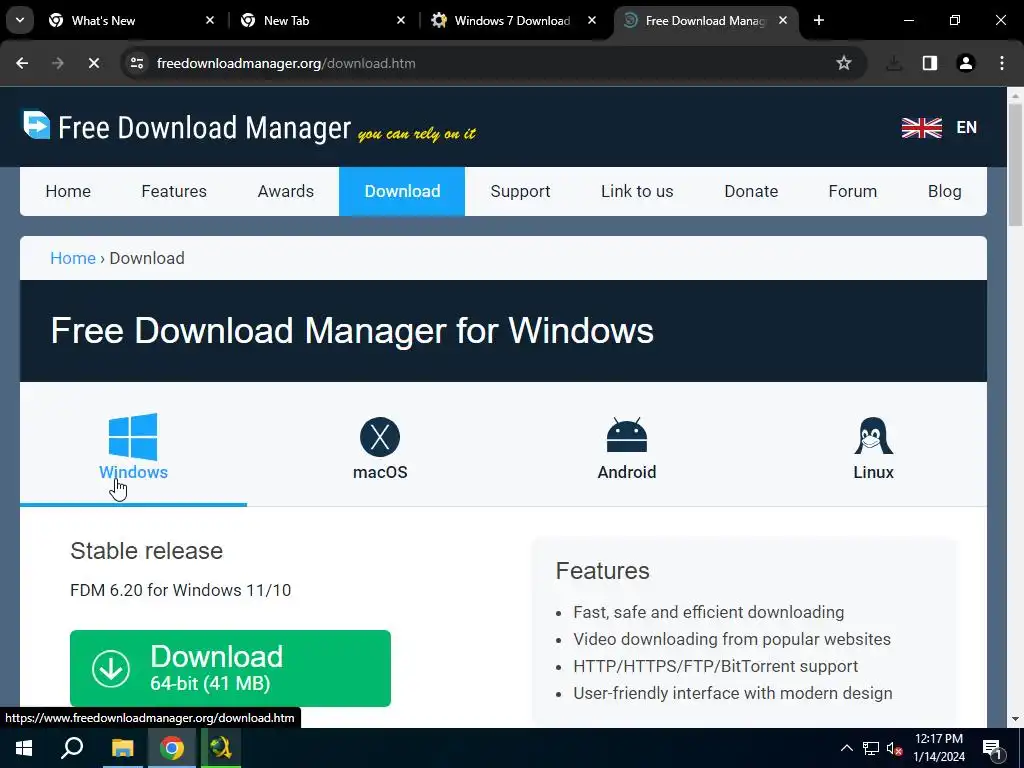Open the tab search dropdown arrow

tap(20, 20)
